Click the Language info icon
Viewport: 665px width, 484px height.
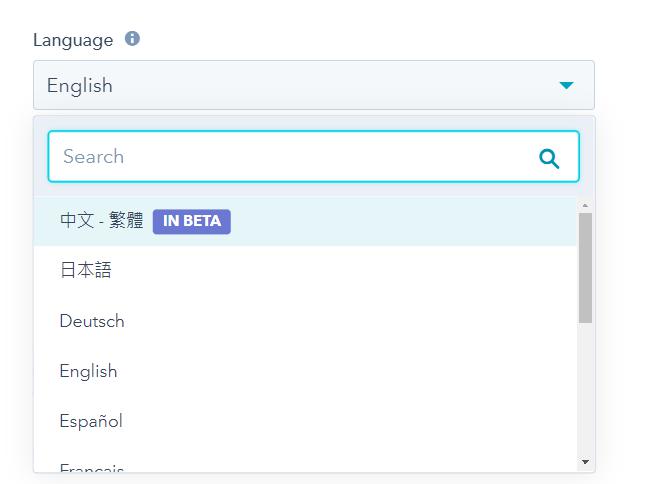pyautogui.click(x=132, y=39)
